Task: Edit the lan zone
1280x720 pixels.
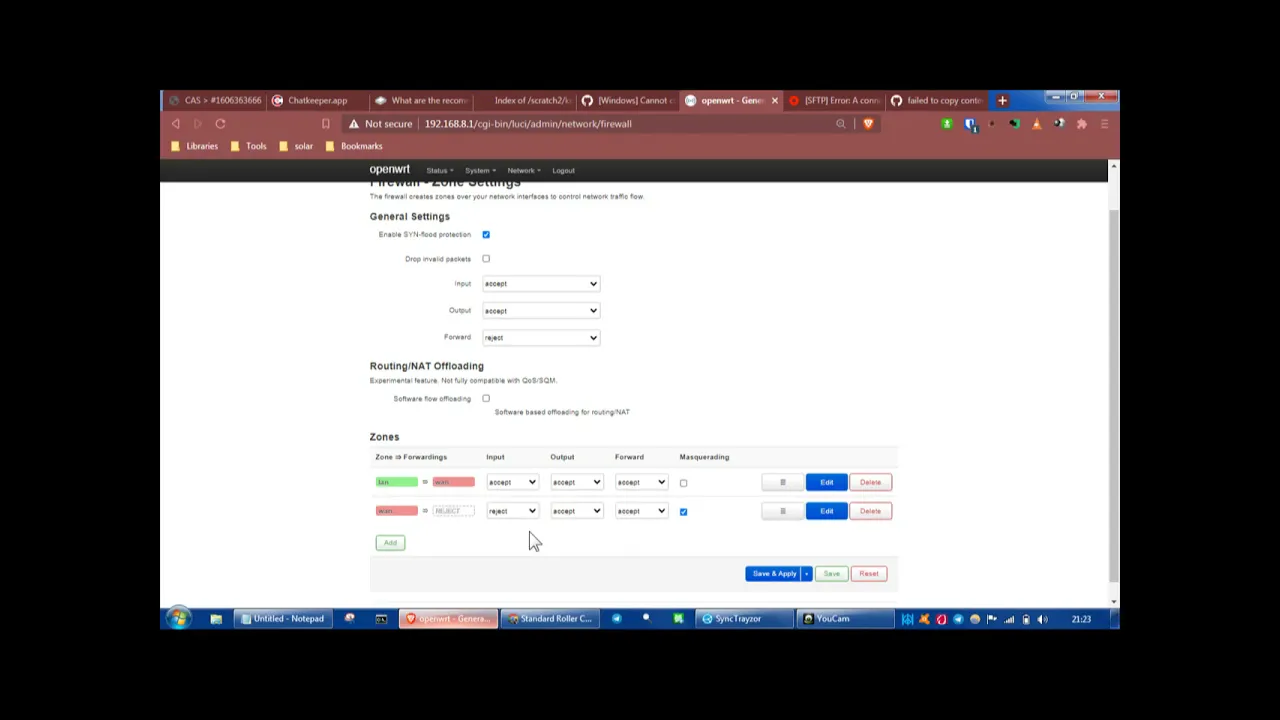Action: [x=827, y=482]
